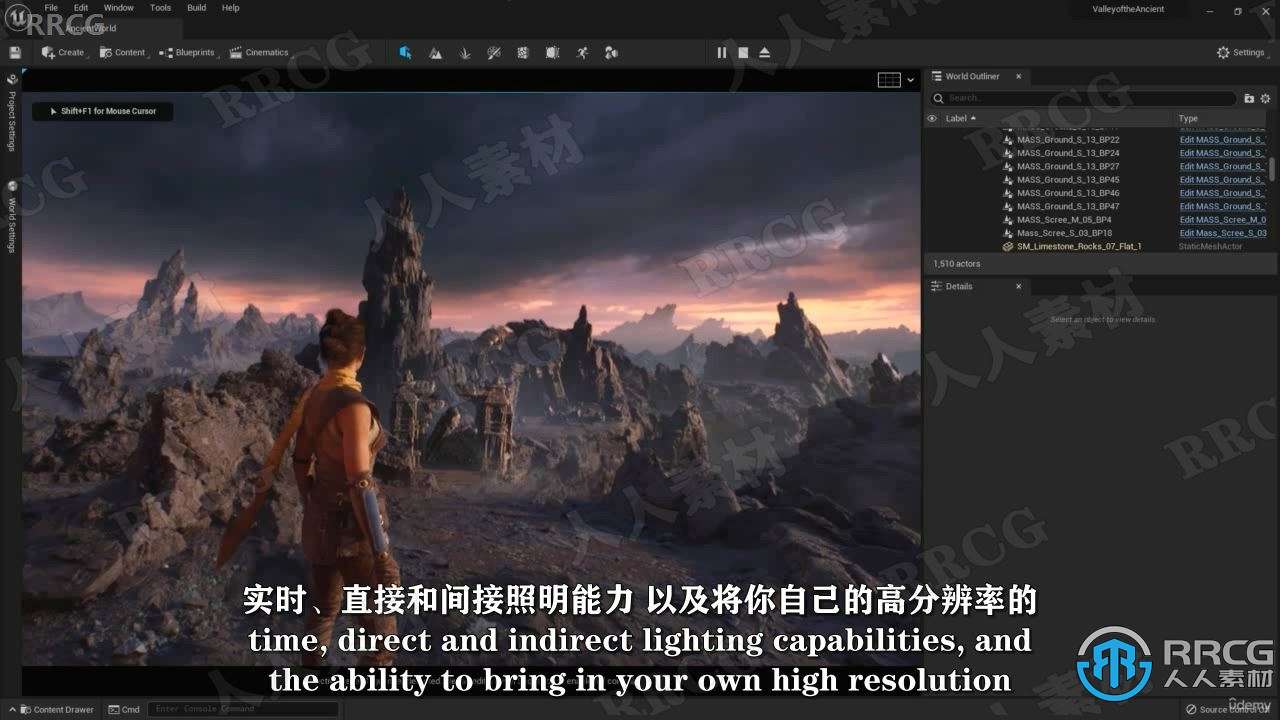Open the Cmd console type dropdown
This screenshot has width=1280, height=720.
click(125, 710)
